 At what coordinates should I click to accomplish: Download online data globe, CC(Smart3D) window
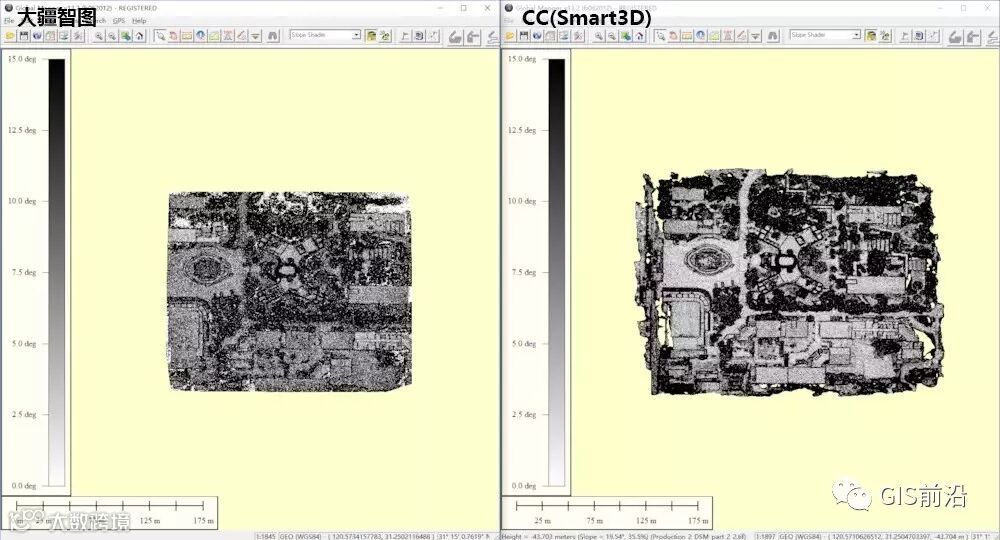(x=537, y=36)
